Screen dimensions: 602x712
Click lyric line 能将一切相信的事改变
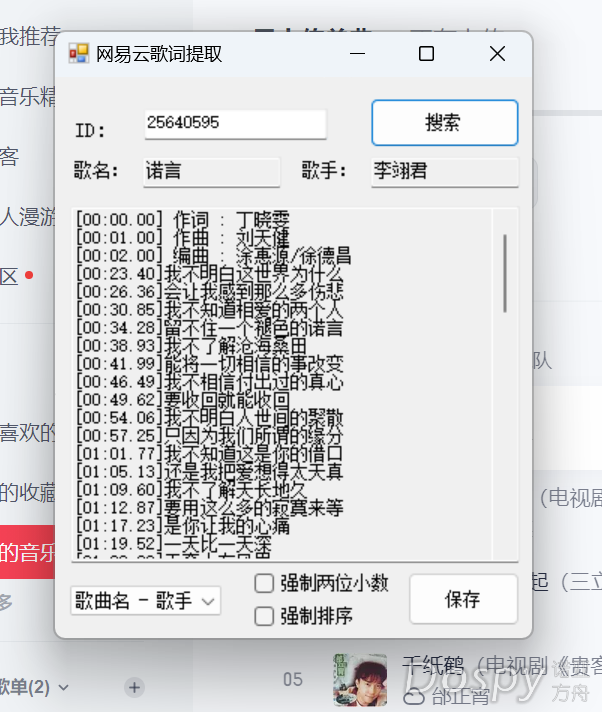click(x=209, y=363)
